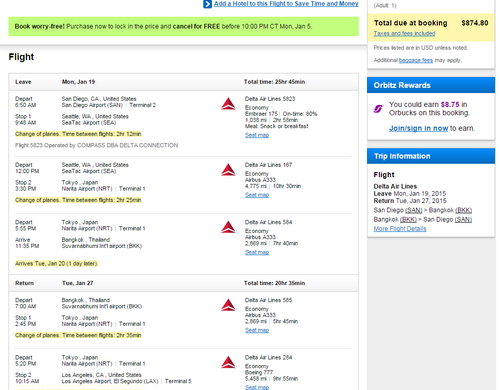This screenshot has height=390, width=500.
Task: Open the baggage fees link
Action: [416, 60]
